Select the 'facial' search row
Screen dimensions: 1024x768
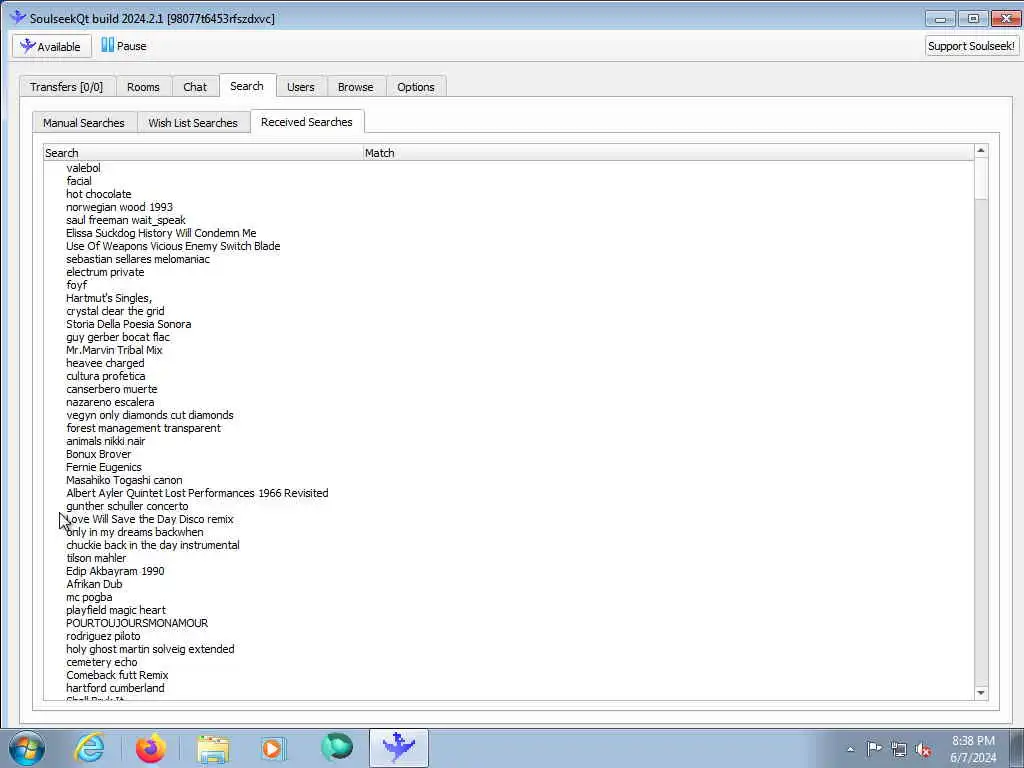tap(79, 181)
